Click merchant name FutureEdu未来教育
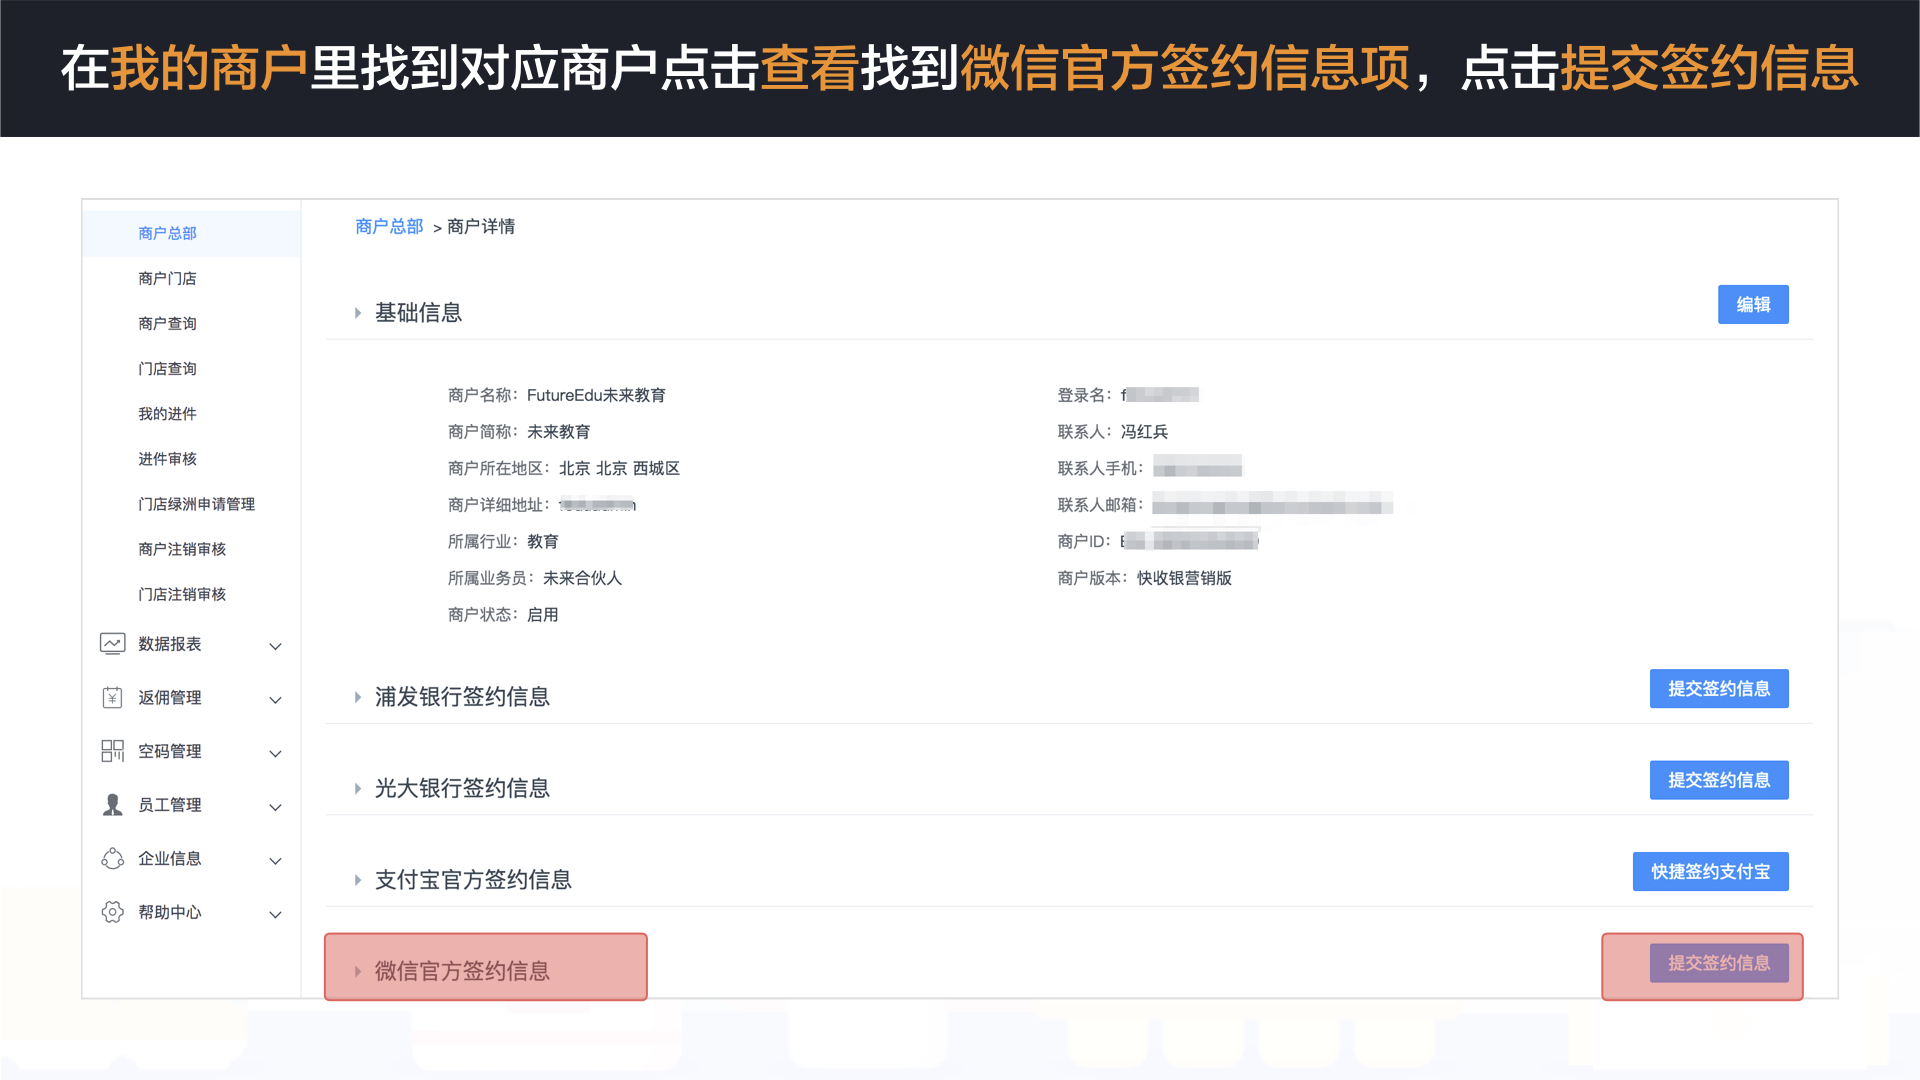 596,395
